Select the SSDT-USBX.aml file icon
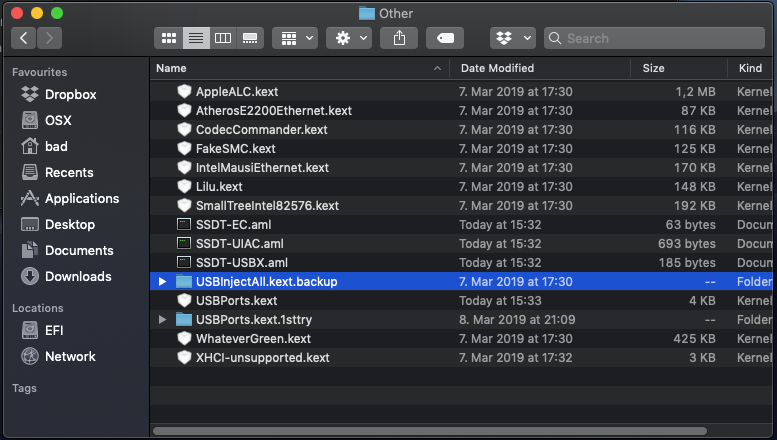The width and height of the screenshot is (777, 440). (184, 262)
